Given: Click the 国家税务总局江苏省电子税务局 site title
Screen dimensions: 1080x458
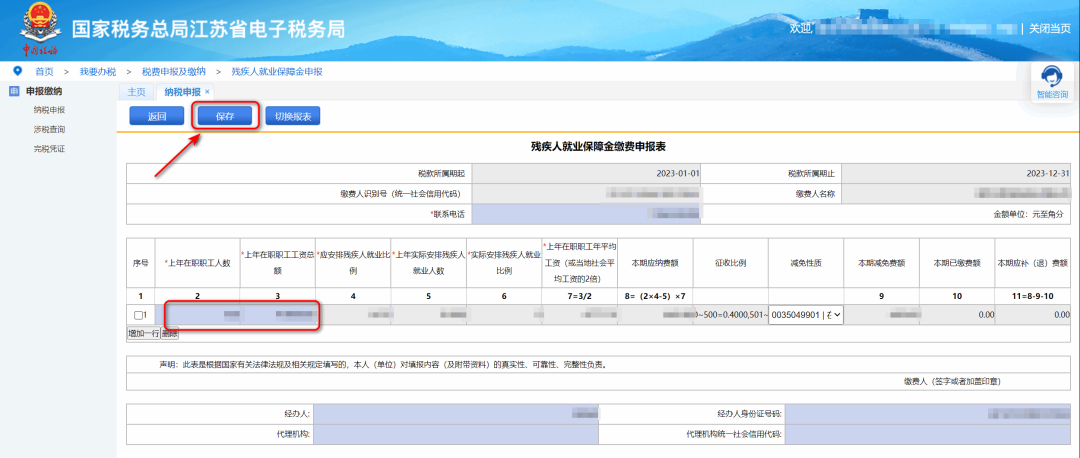Looking at the screenshot, I should (x=209, y=30).
